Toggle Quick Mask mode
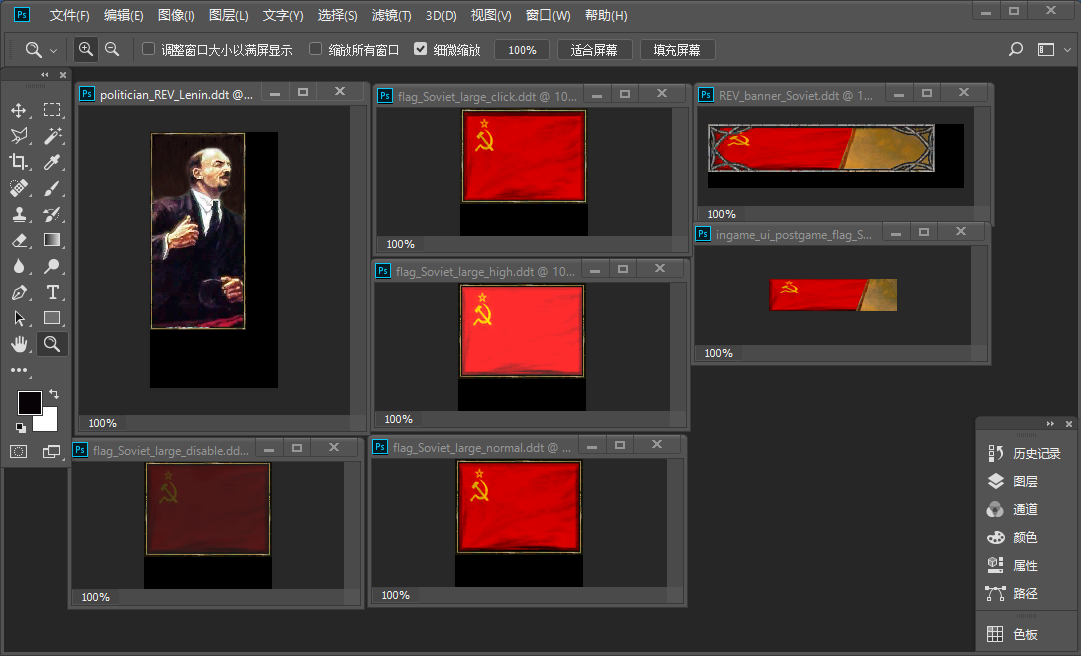This screenshot has height=656, width=1081. (19, 451)
